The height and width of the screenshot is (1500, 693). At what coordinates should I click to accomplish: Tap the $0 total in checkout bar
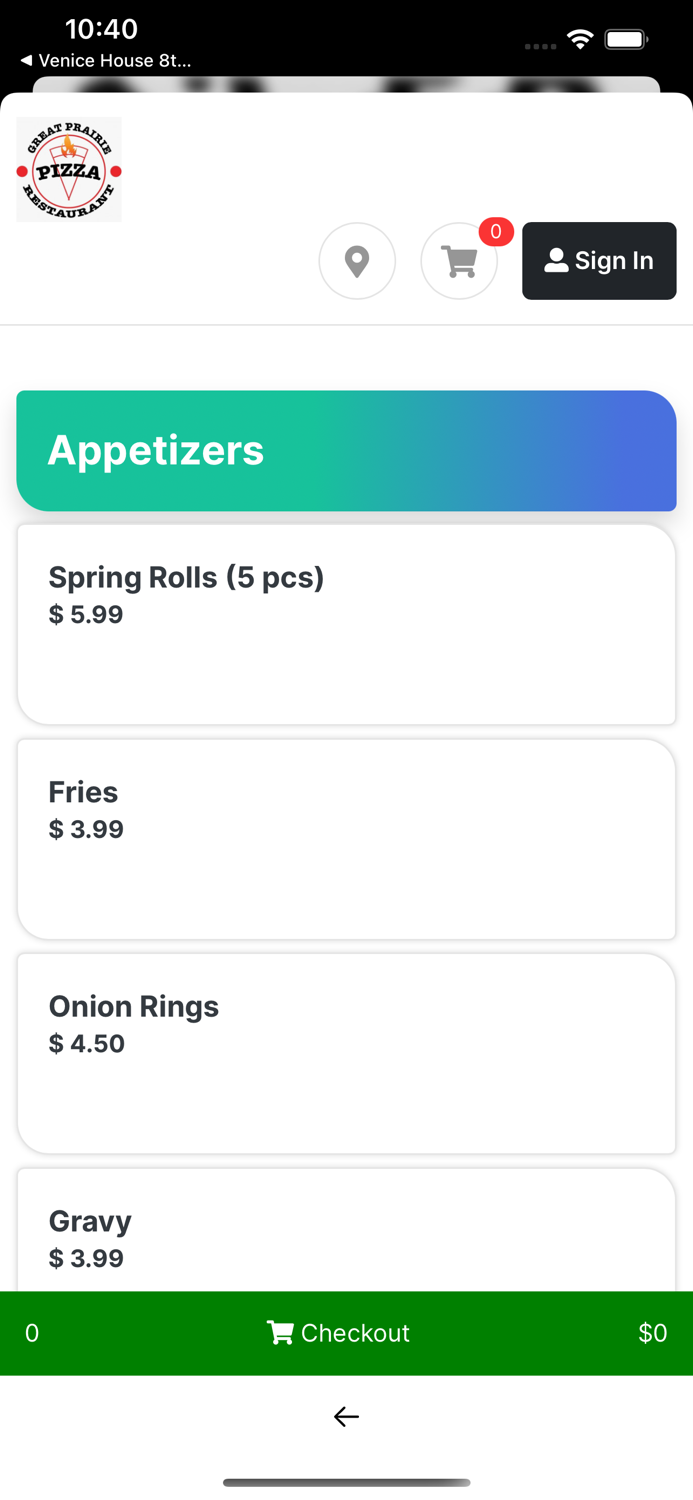[653, 1333]
